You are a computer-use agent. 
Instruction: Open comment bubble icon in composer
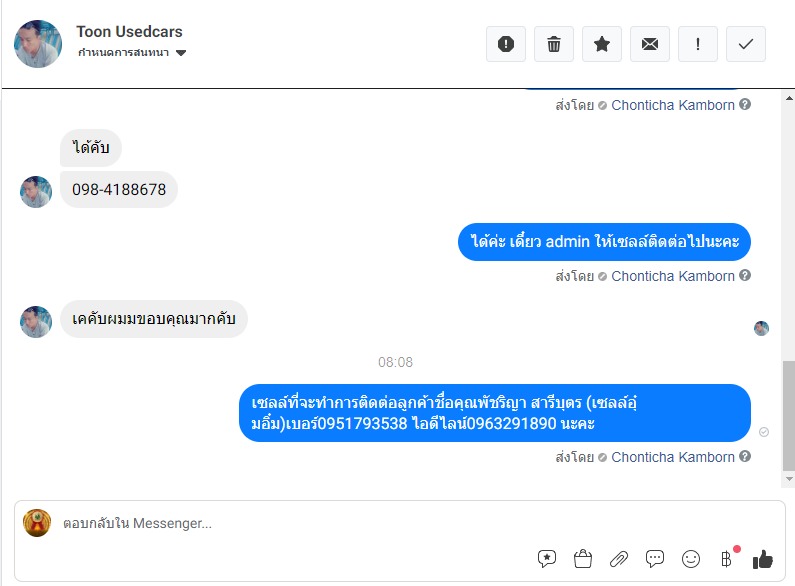655,559
